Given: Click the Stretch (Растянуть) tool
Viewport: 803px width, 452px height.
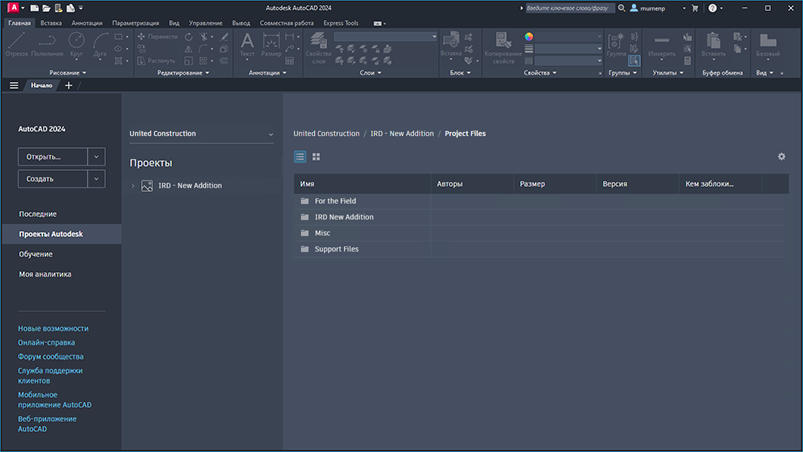Looking at the screenshot, I should point(156,61).
